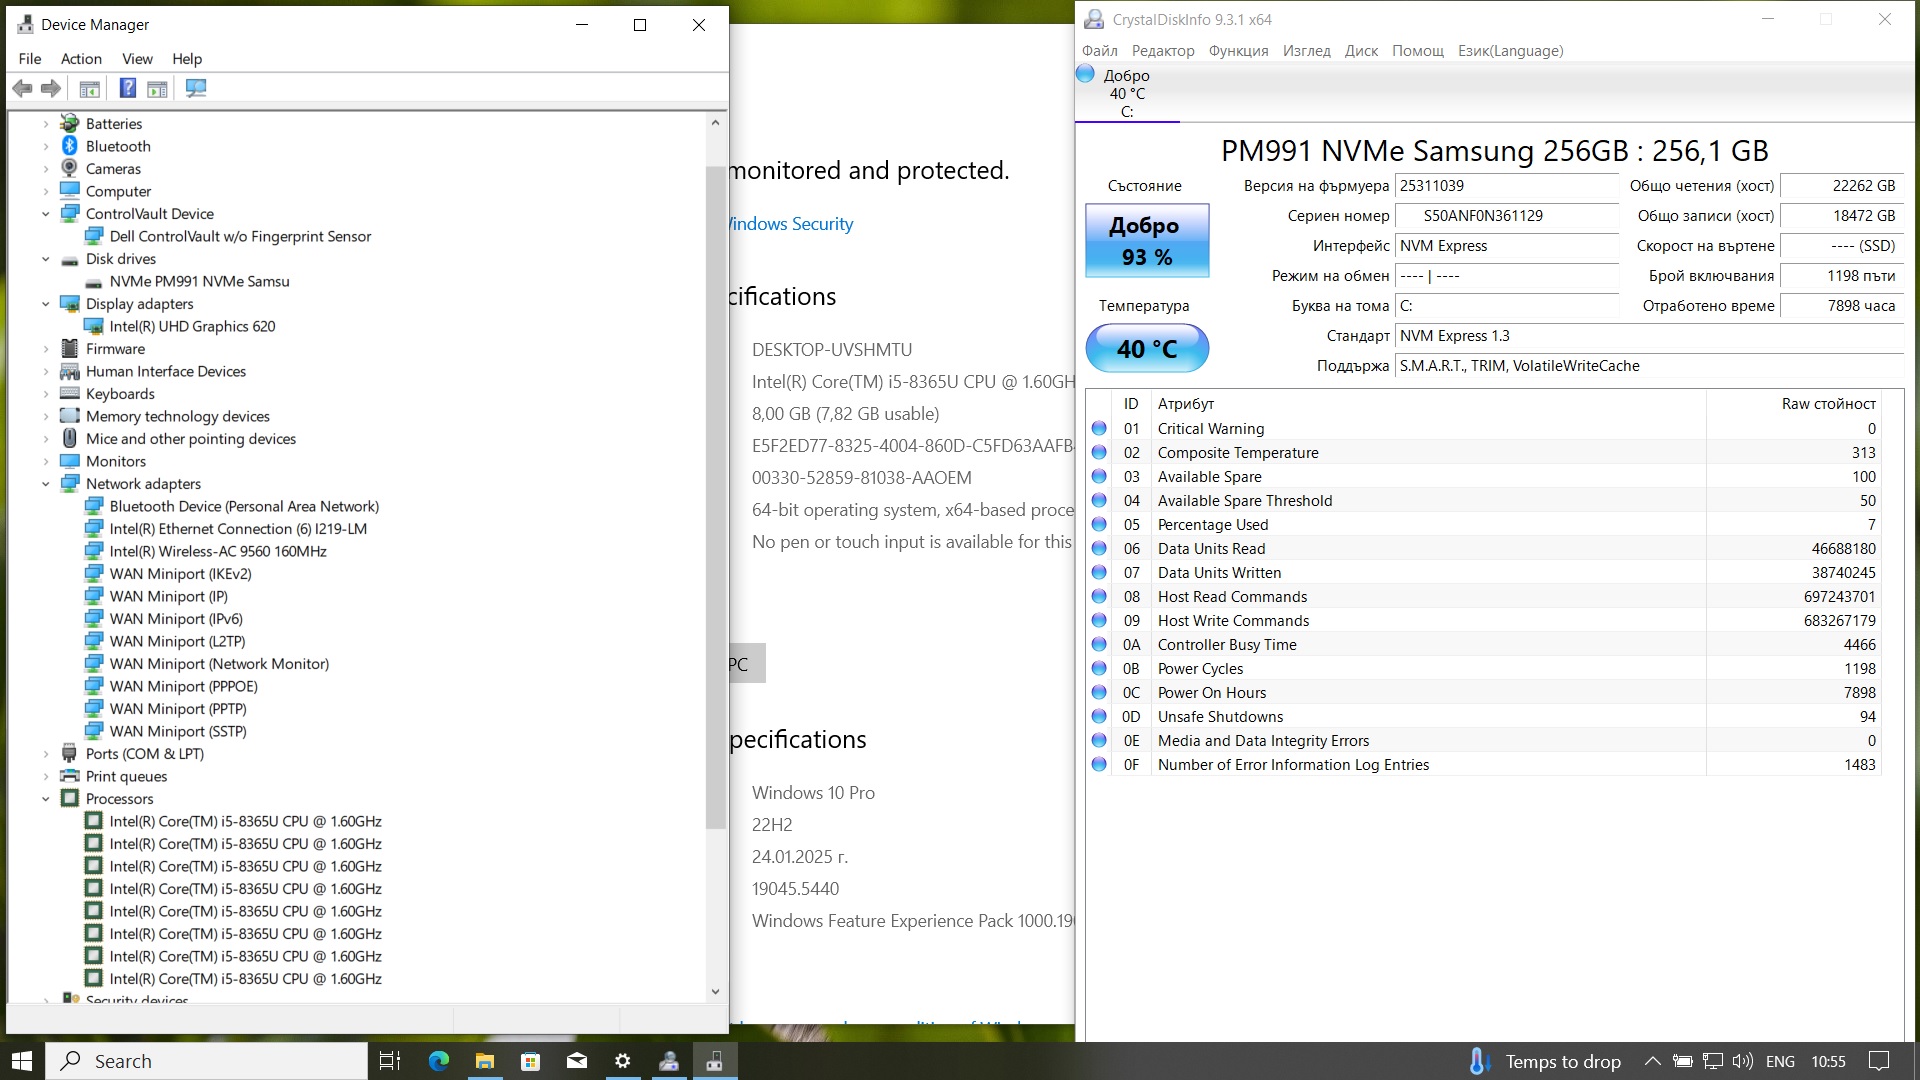
Task: Expand the Computer node
Action: point(46,191)
